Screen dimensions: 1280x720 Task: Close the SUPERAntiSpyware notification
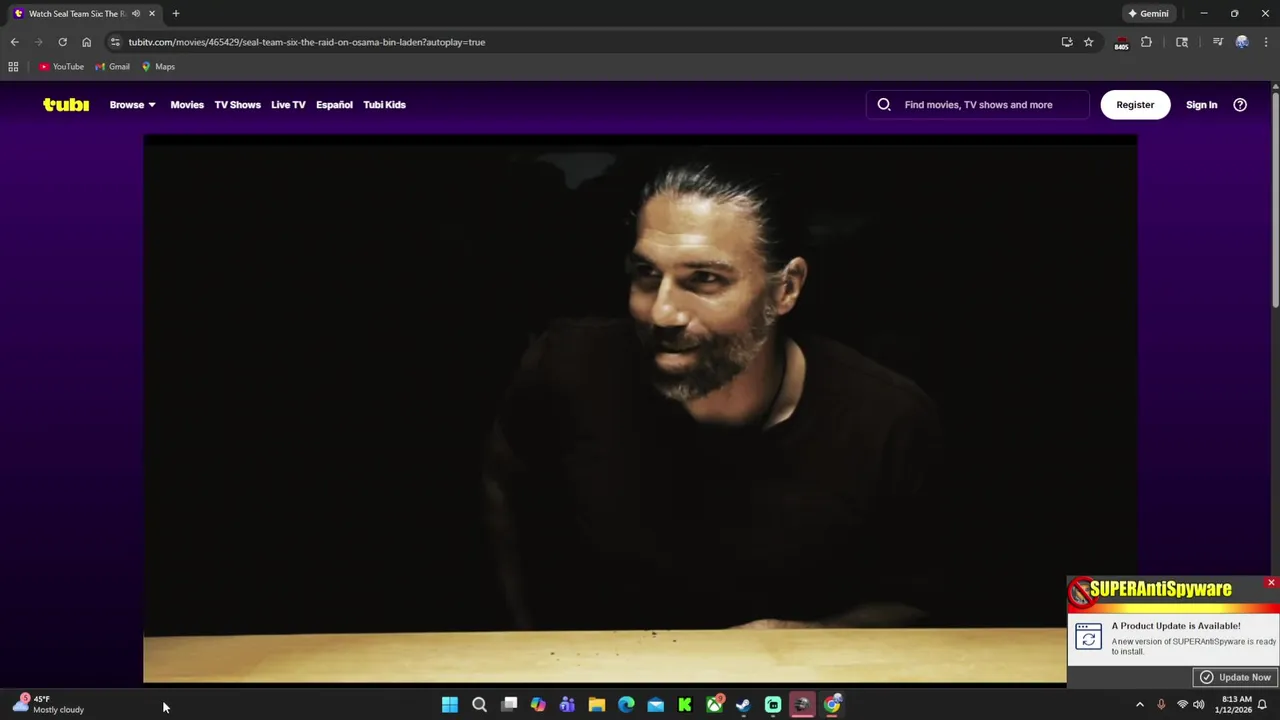pyautogui.click(x=1271, y=582)
